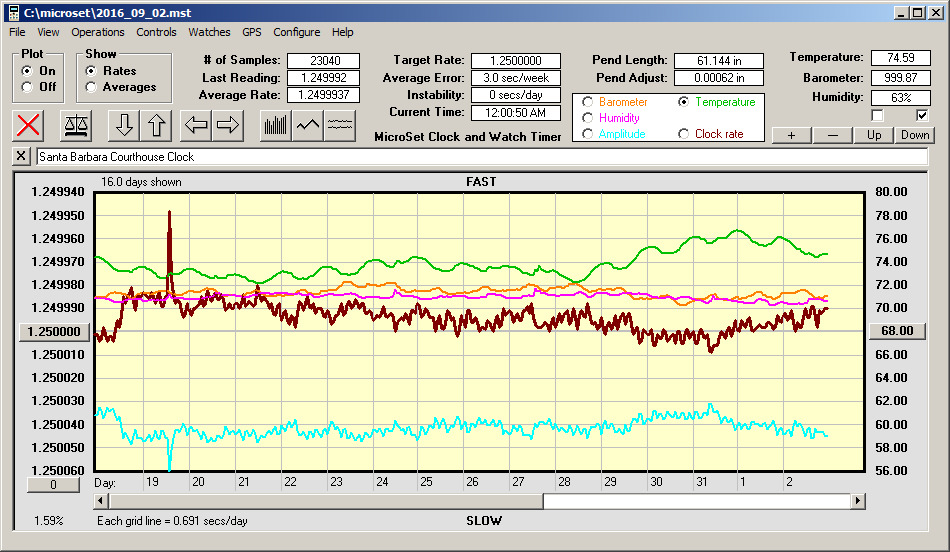The height and width of the screenshot is (552, 950).
Task: Select the Barometer trace option
Action: [x=587, y=102]
